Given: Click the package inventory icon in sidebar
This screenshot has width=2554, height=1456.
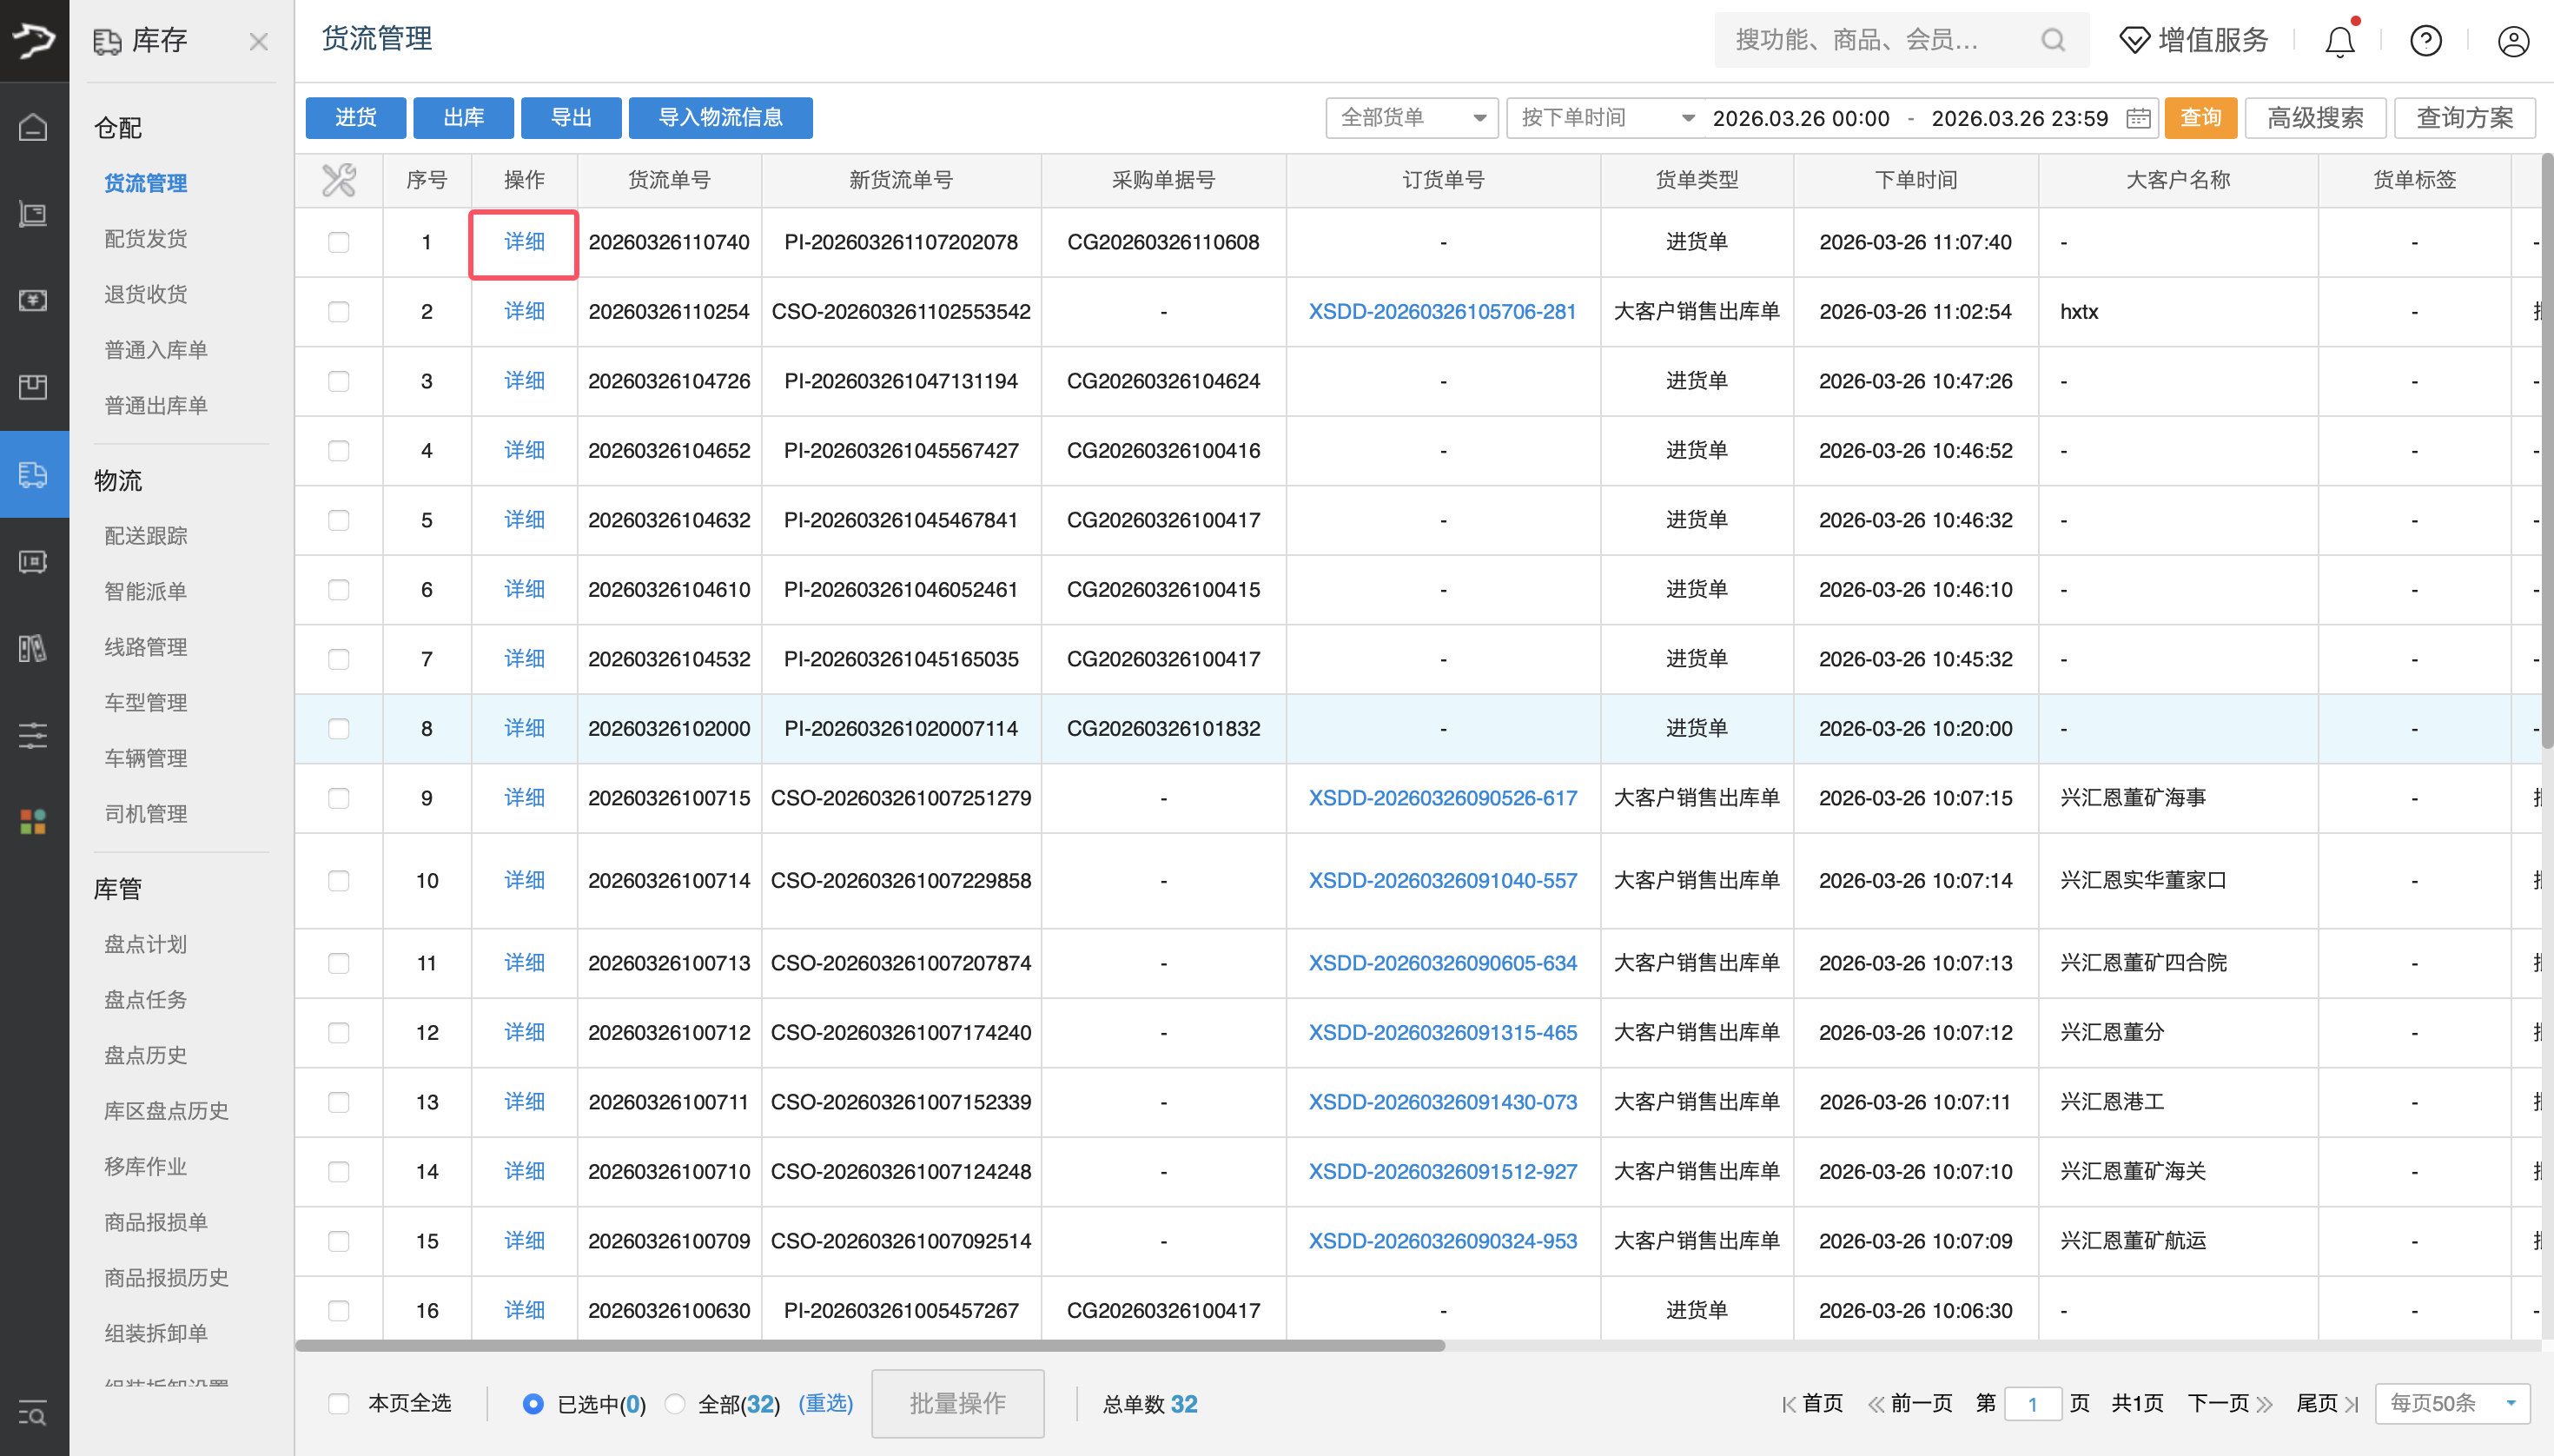Looking at the screenshot, I should point(33,387).
